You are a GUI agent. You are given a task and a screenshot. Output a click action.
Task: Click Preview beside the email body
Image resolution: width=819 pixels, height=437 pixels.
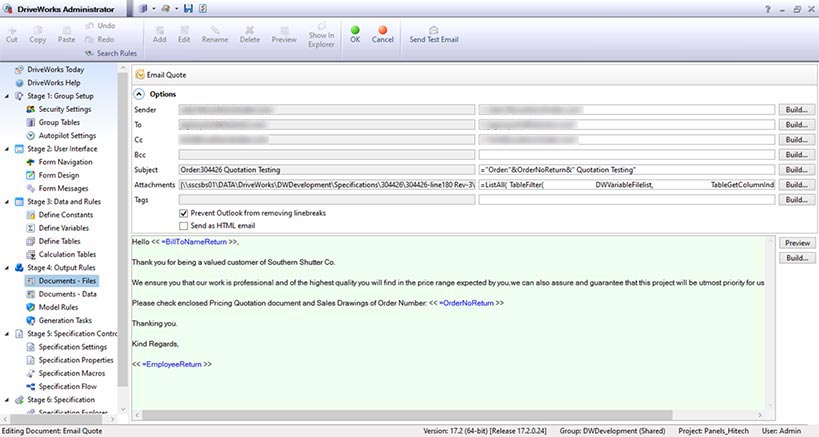(x=797, y=243)
